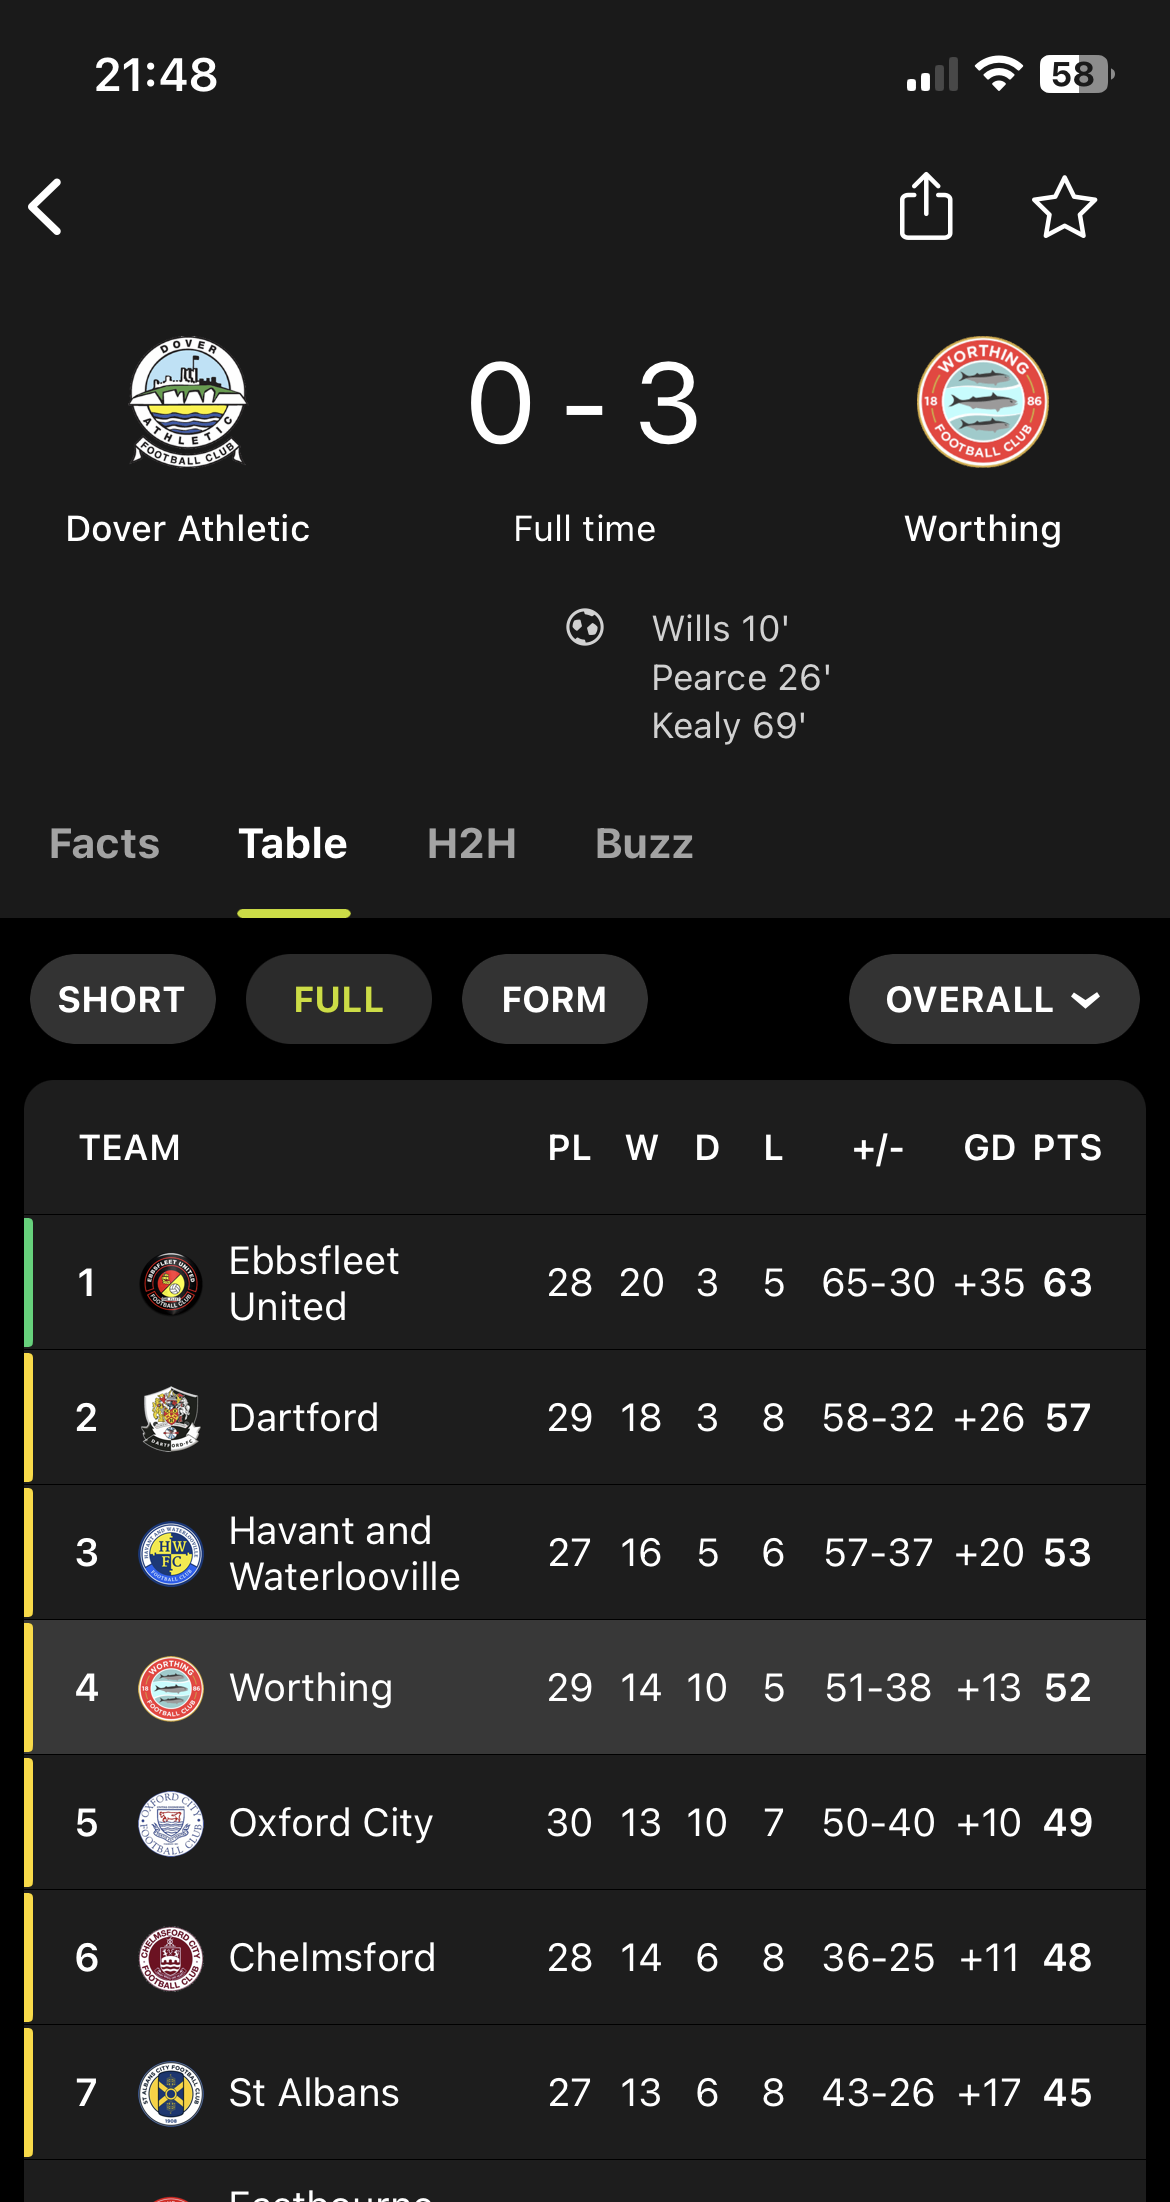Switch to the Facts tab

(104, 844)
